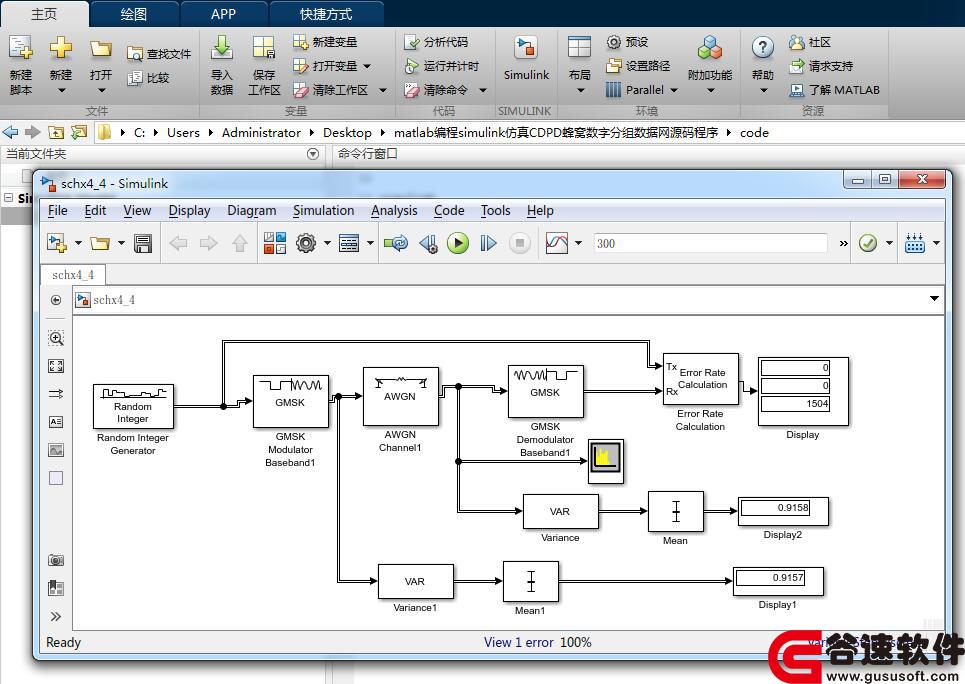Click 查找文件 button in MATLAB ribbon
This screenshot has height=684, width=965.
[159, 54]
